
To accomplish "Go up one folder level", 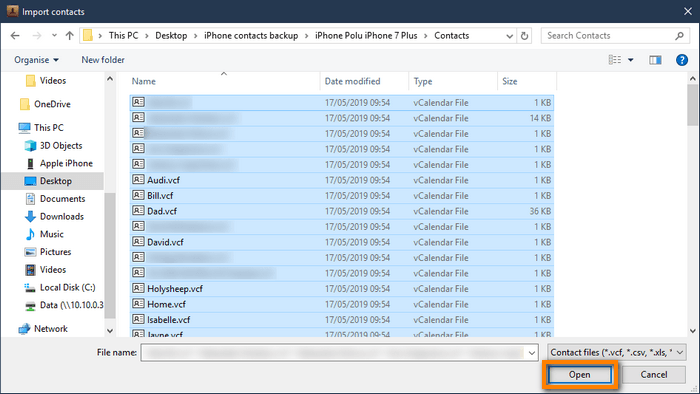I will (x=69, y=36).
